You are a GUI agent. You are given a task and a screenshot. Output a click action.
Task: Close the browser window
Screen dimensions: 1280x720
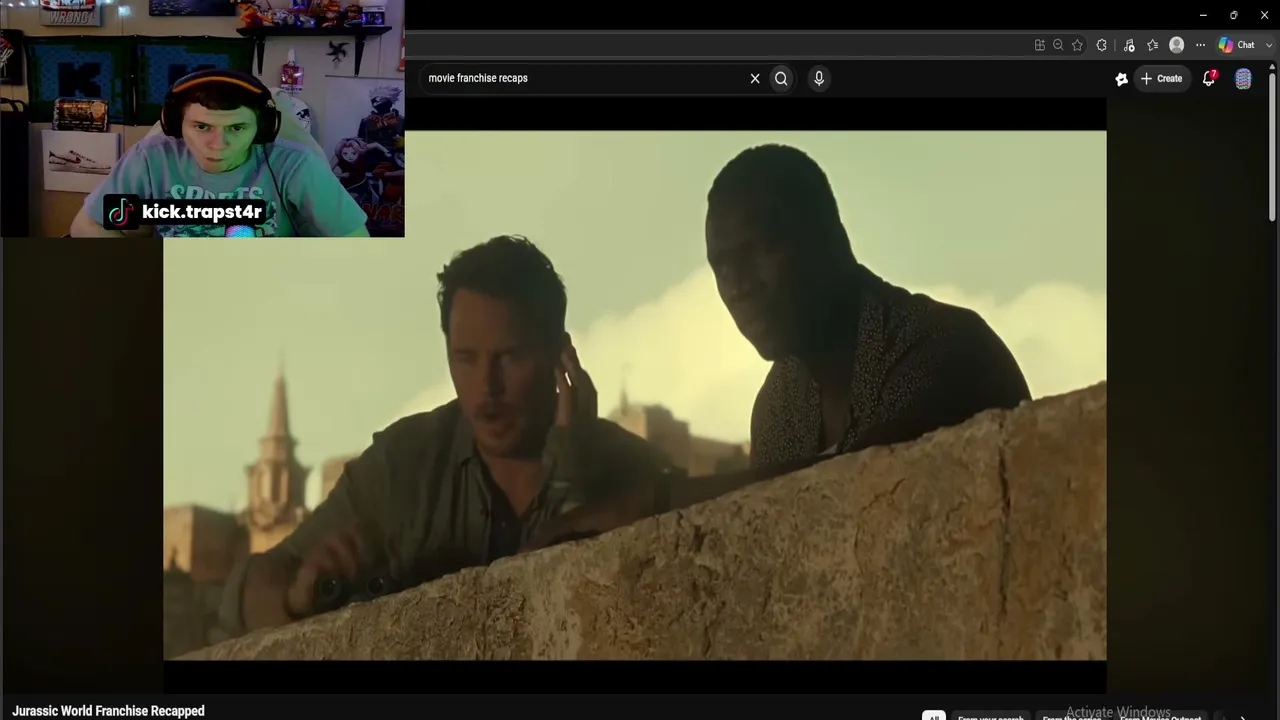(1264, 15)
